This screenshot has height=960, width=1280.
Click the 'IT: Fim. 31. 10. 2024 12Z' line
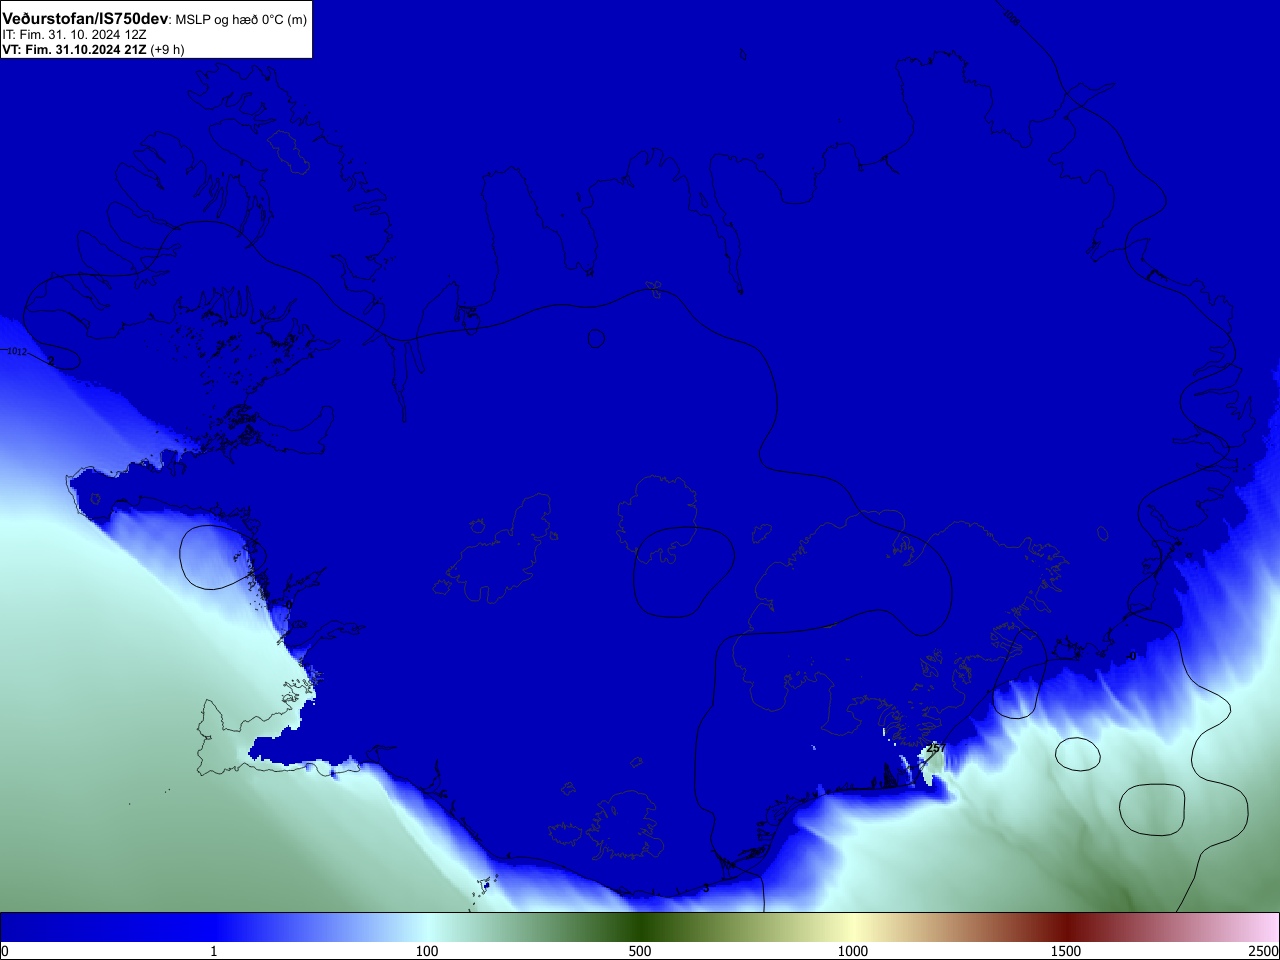tap(74, 34)
